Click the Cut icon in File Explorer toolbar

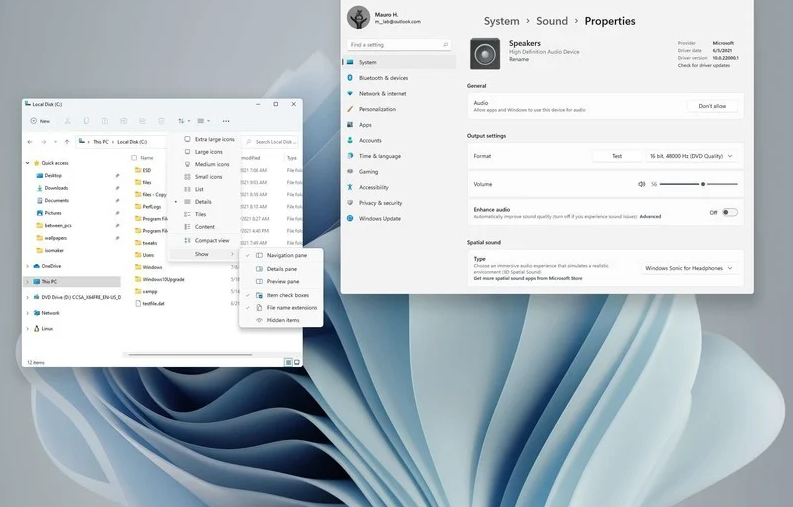tap(67, 121)
